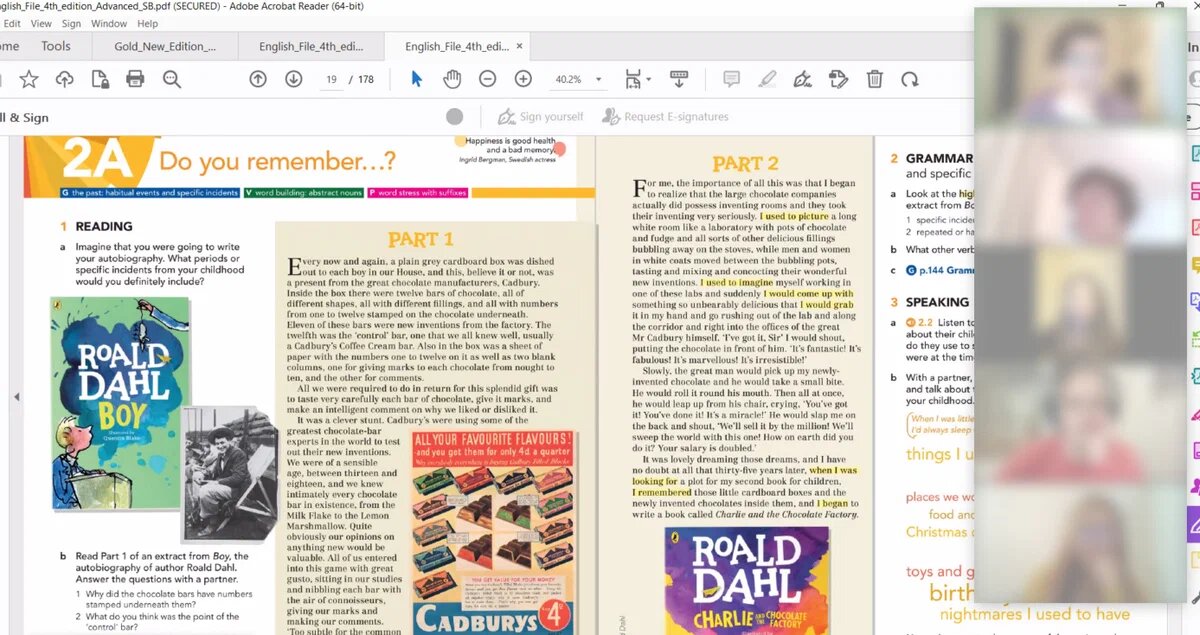Click the 1 READING section heading
1200x635 pixels.
[x=96, y=226]
